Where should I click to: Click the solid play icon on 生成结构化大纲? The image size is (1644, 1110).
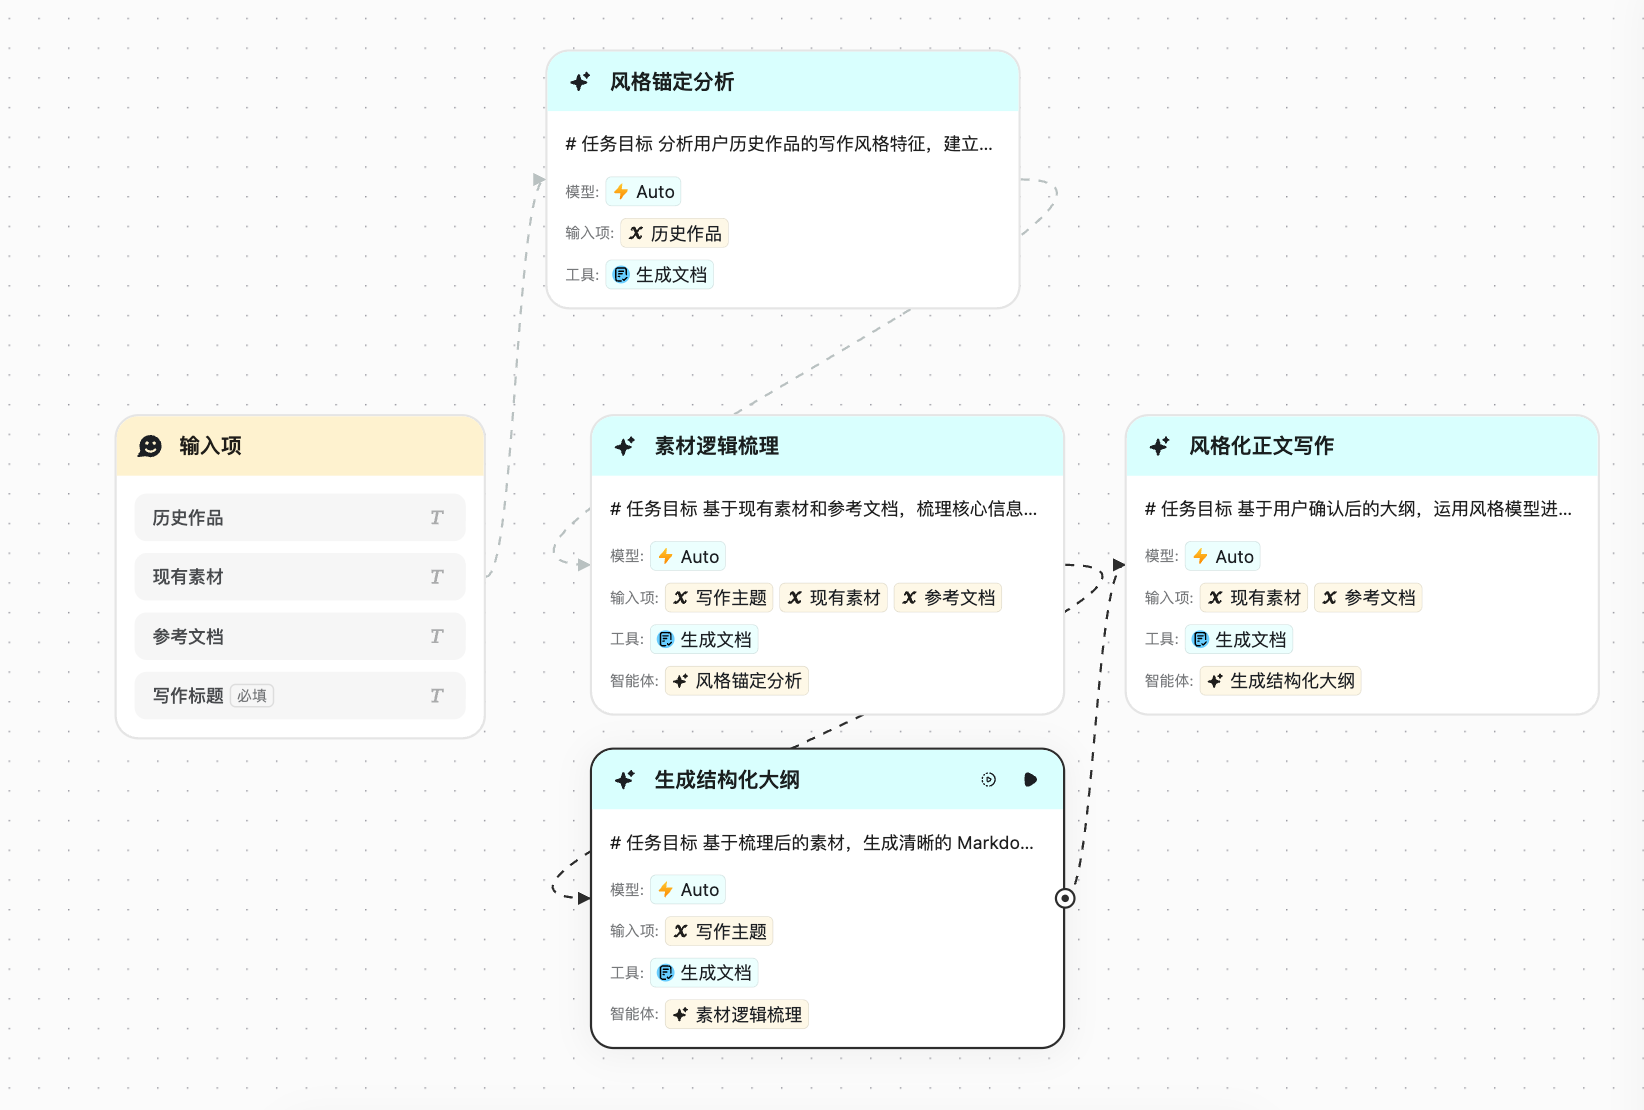[1030, 780]
